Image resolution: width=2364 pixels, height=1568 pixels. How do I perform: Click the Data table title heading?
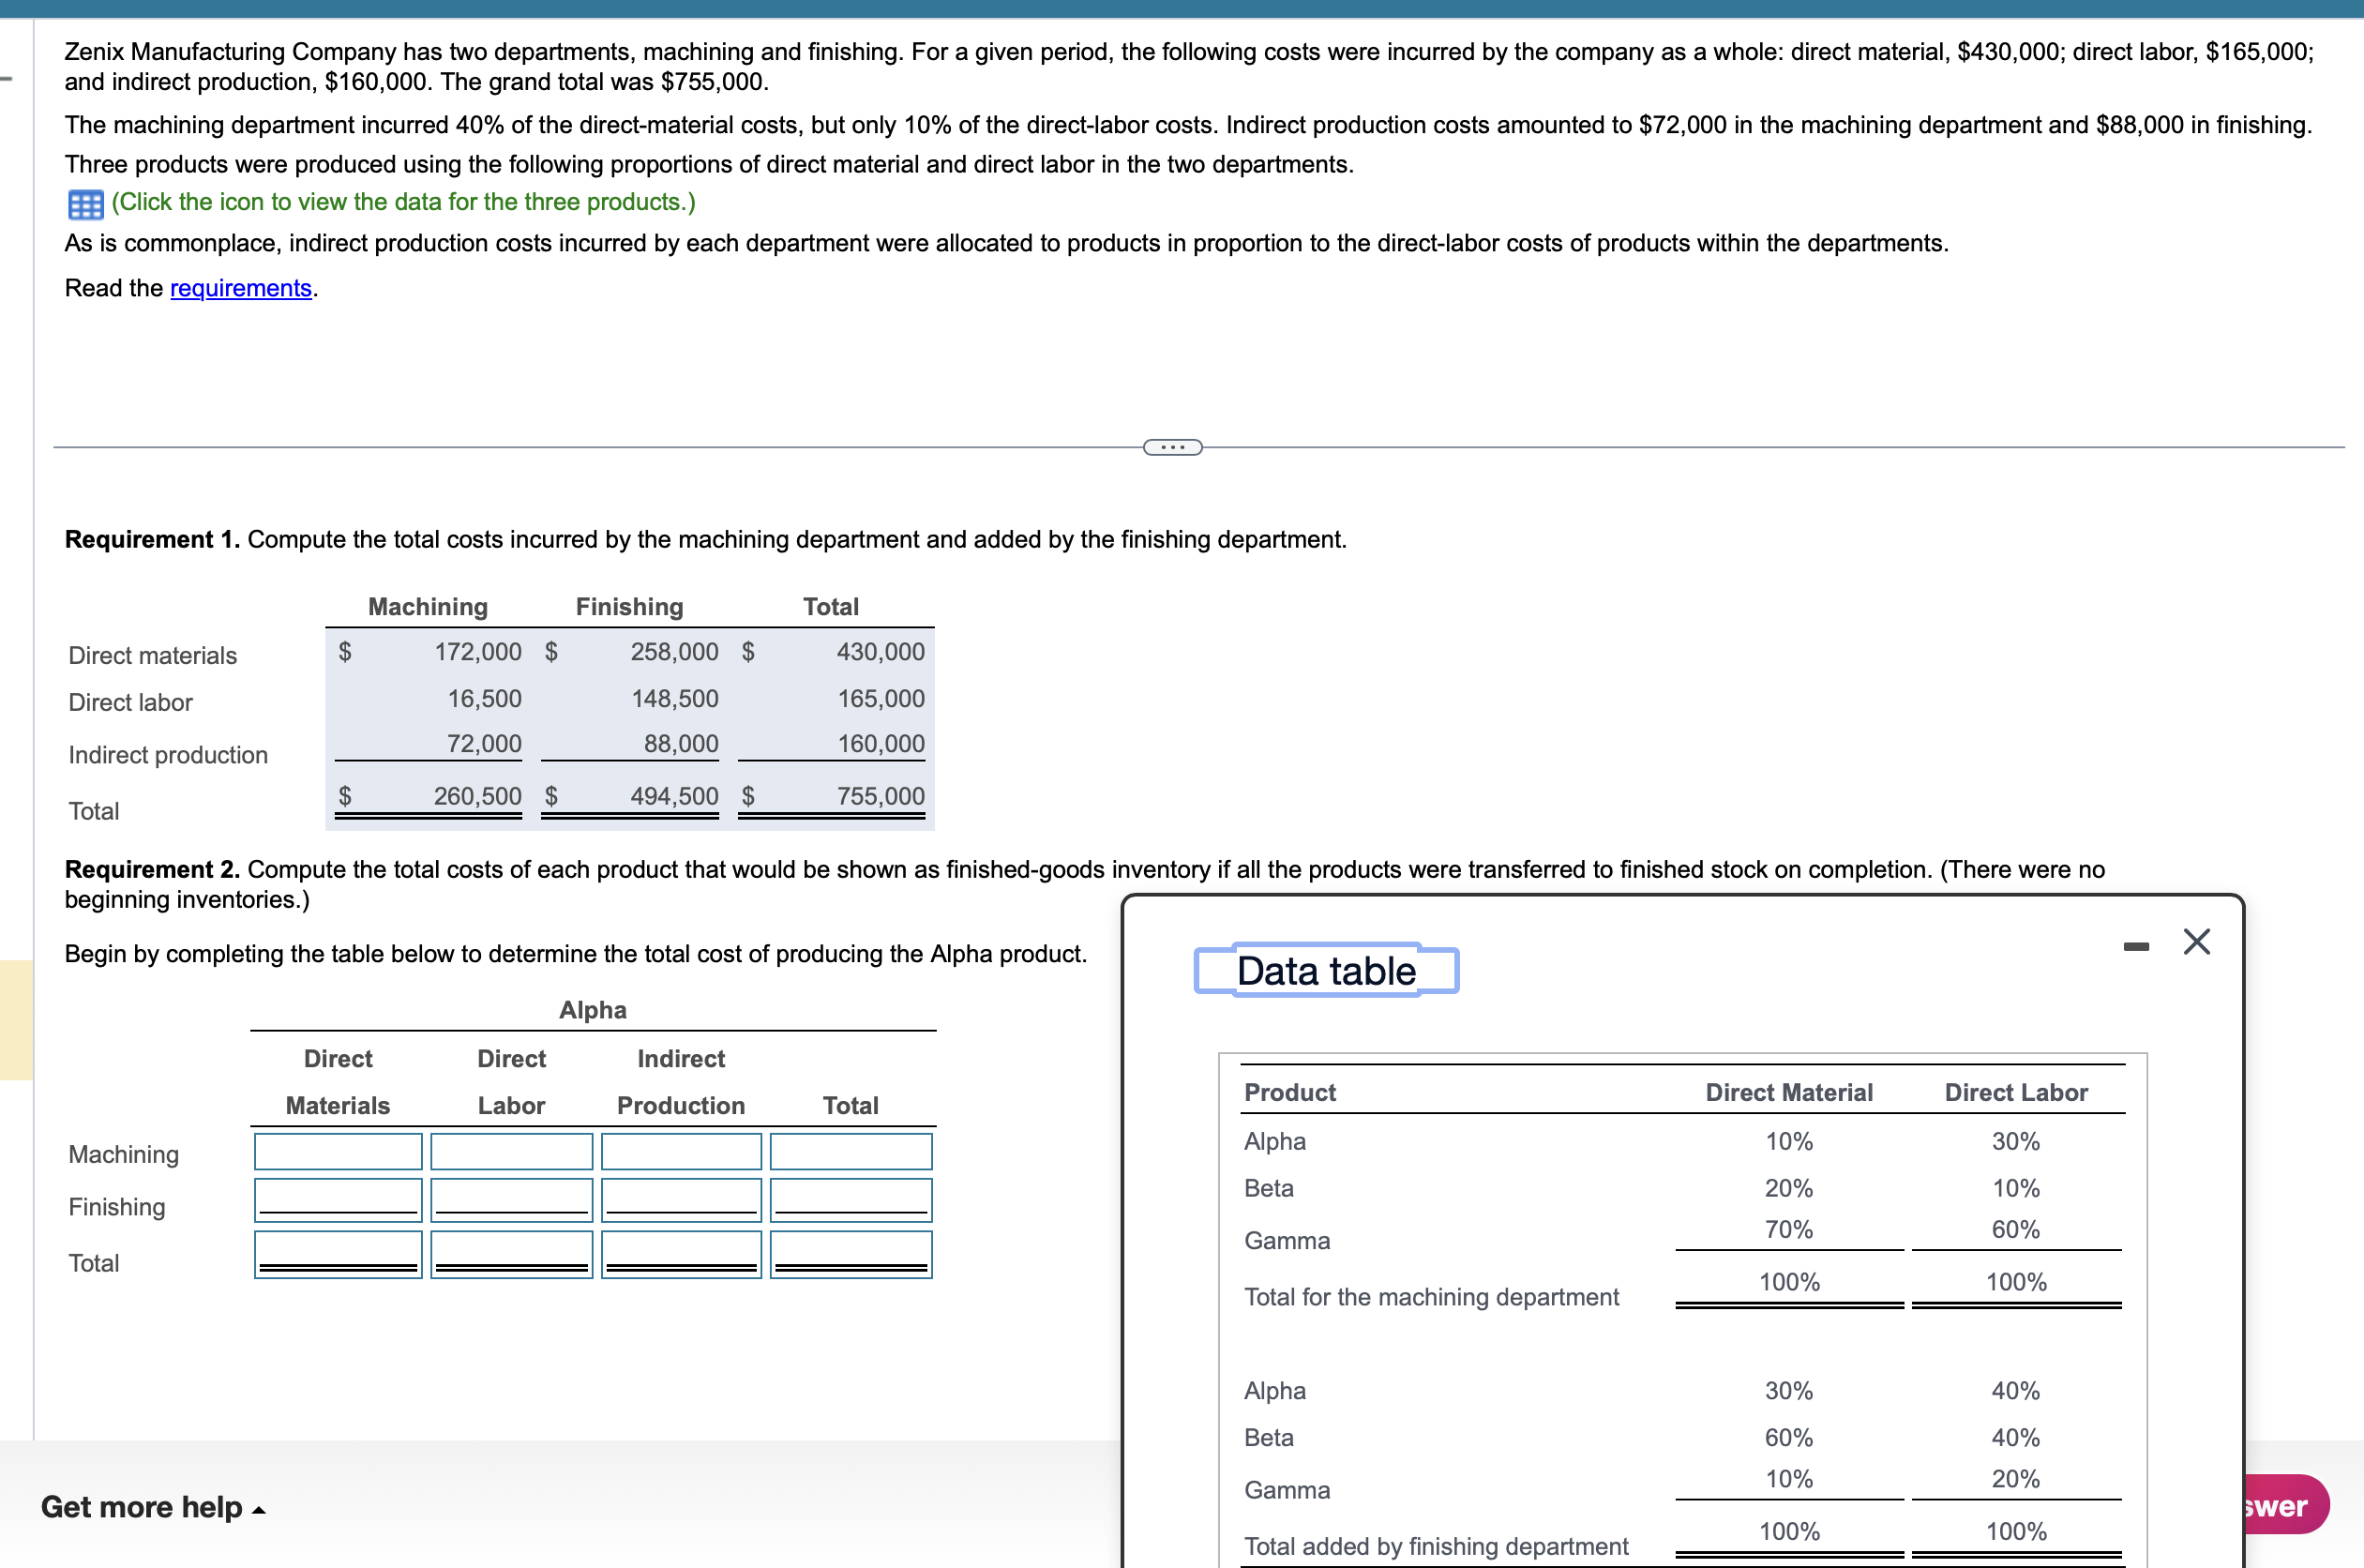(x=1326, y=970)
